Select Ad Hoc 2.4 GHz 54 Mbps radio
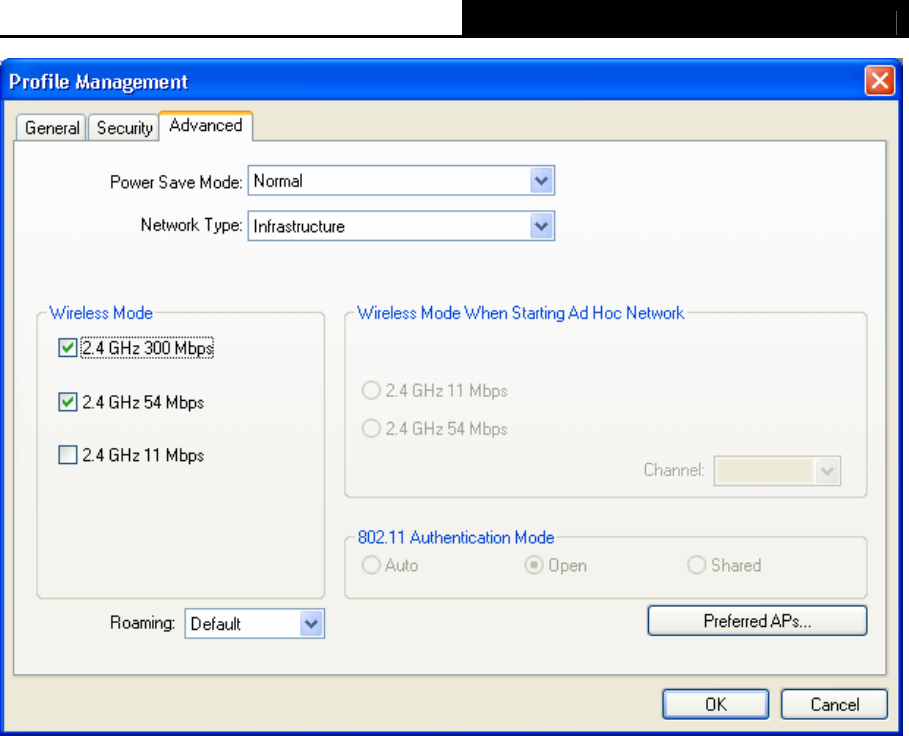Image resolution: width=909 pixels, height=736 pixels. (371, 429)
